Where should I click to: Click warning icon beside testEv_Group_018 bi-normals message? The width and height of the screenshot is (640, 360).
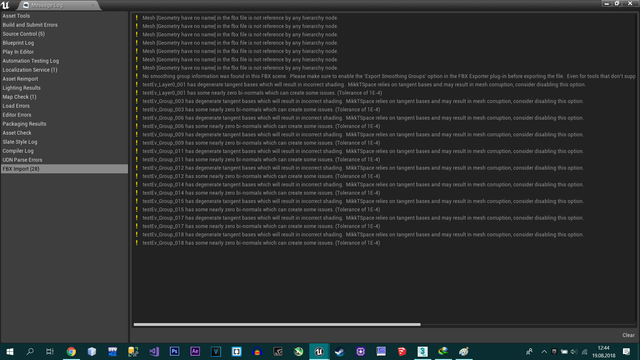(137, 243)
